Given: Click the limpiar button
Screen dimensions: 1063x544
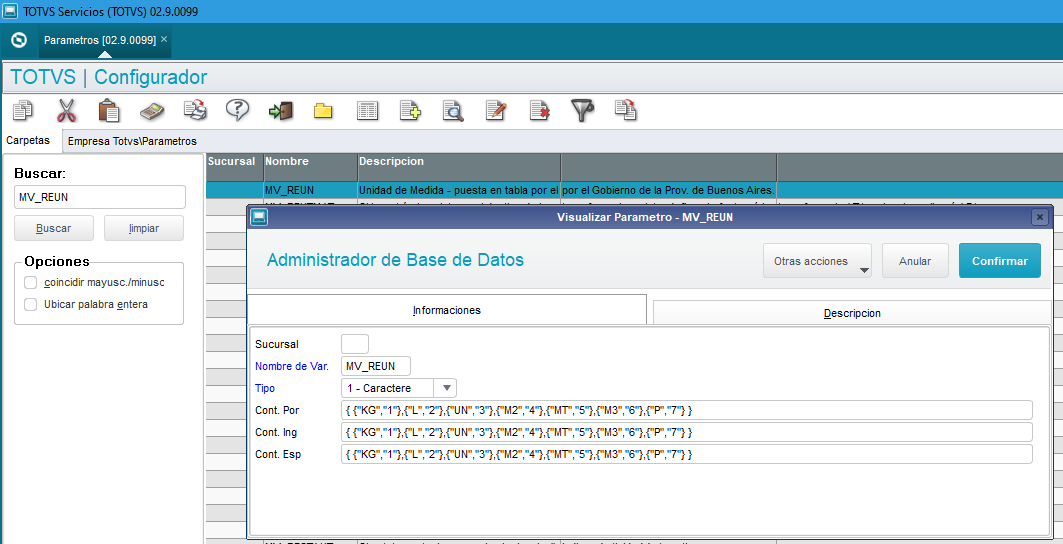Looking at the screenshot, I should [144, 228].
